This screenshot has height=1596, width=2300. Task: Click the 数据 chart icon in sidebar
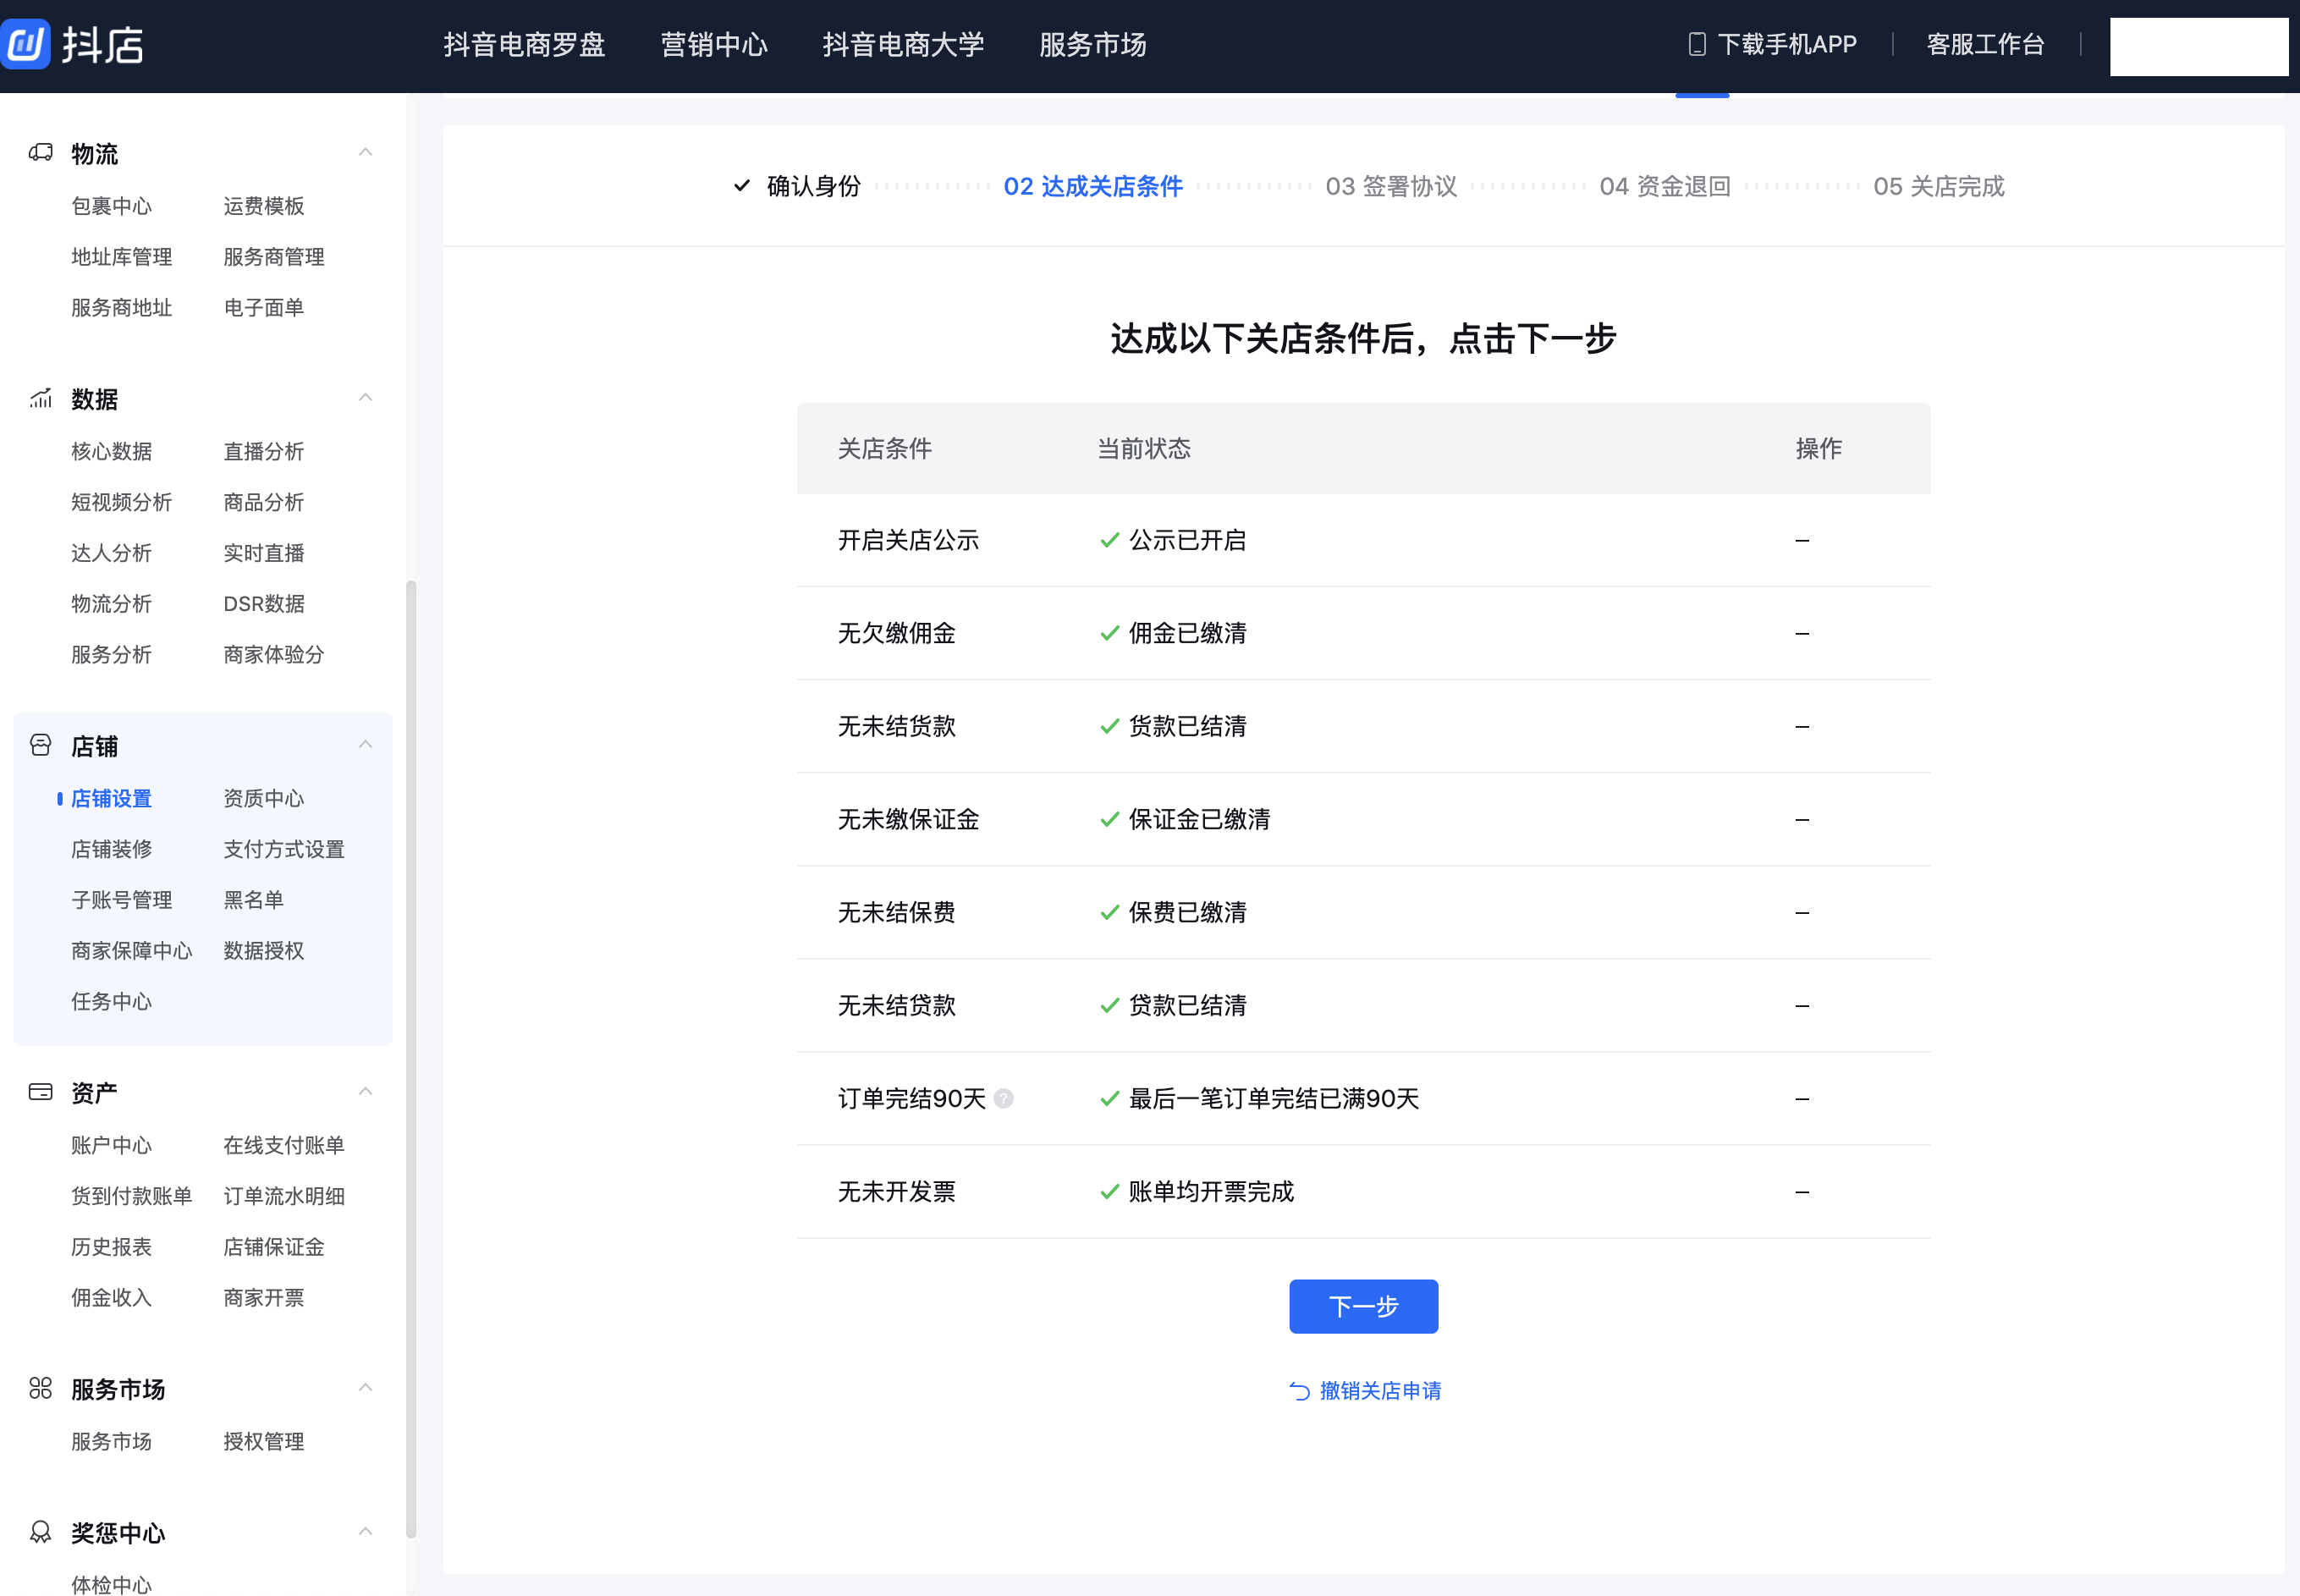[40, 398]
